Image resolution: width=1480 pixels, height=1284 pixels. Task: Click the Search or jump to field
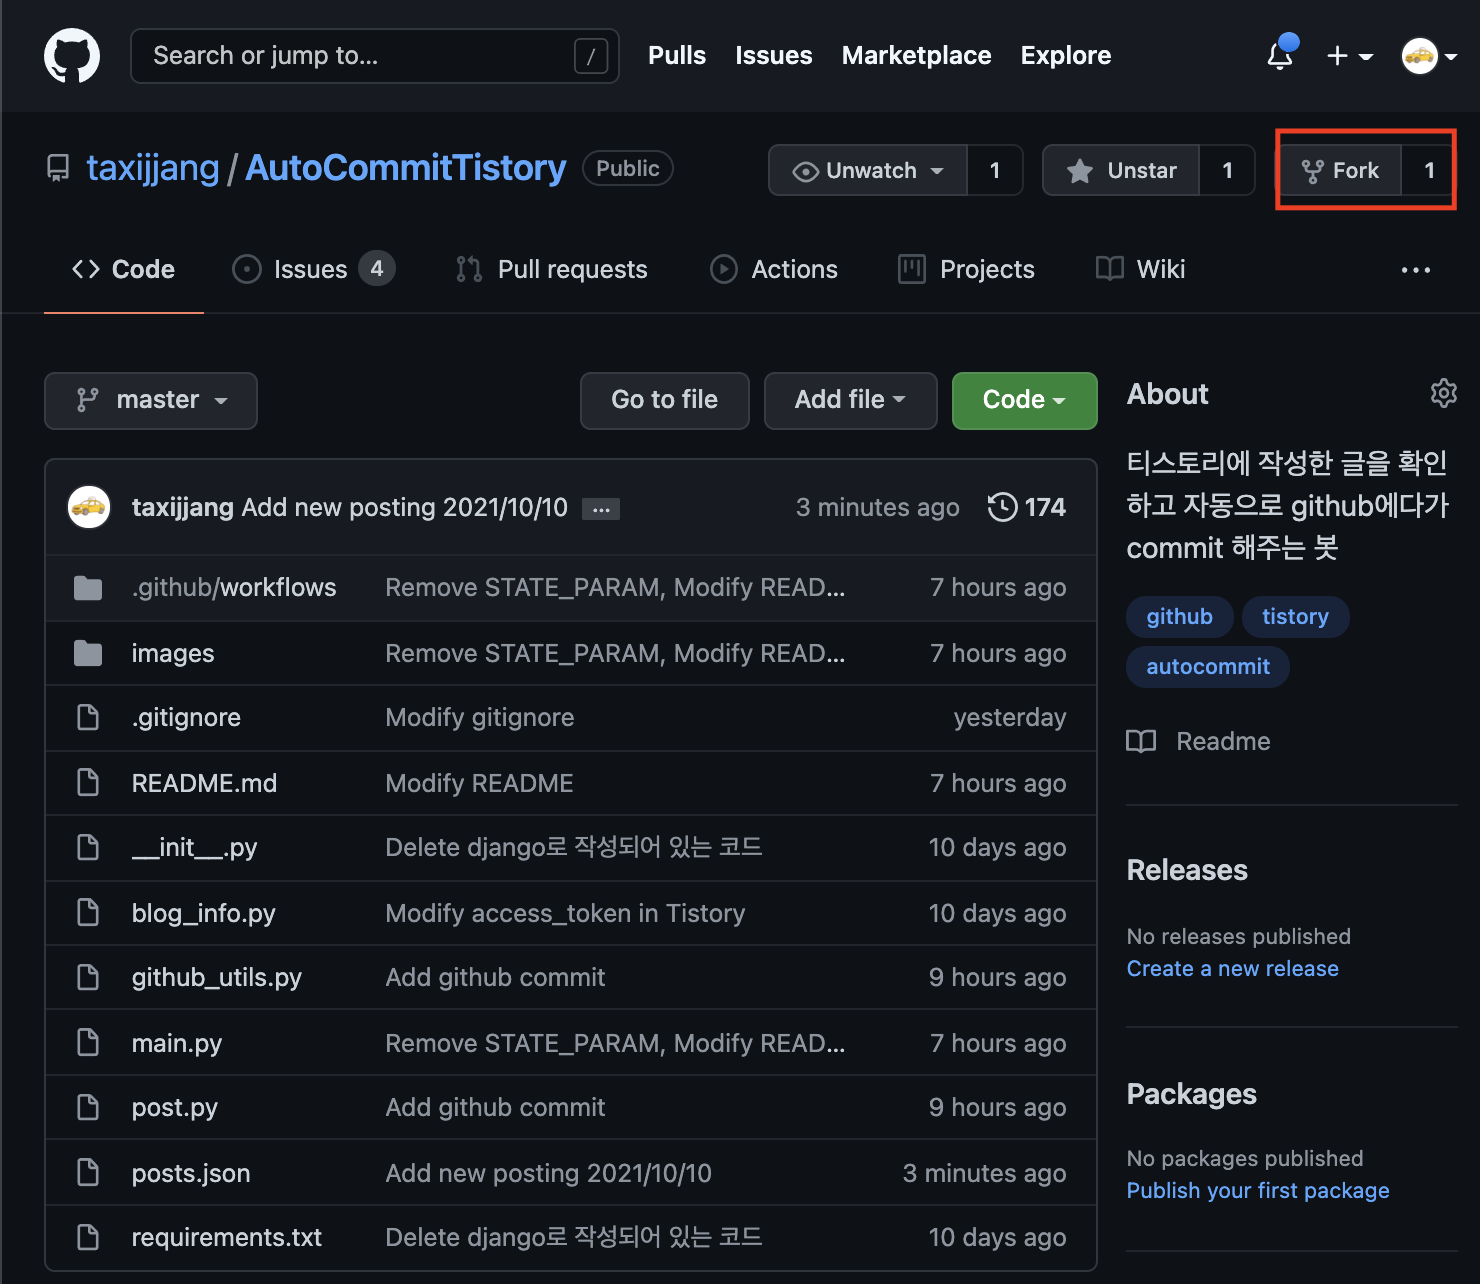pyautogui.click(x=375, y=56)
